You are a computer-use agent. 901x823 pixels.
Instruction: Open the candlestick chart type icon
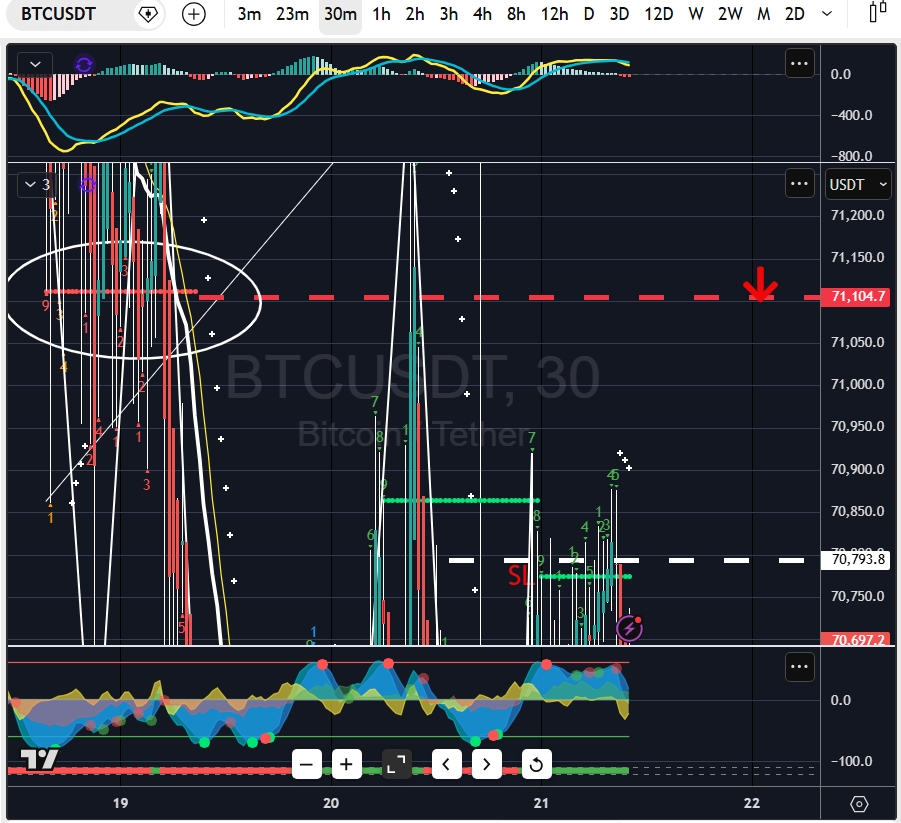click(877, 13)
